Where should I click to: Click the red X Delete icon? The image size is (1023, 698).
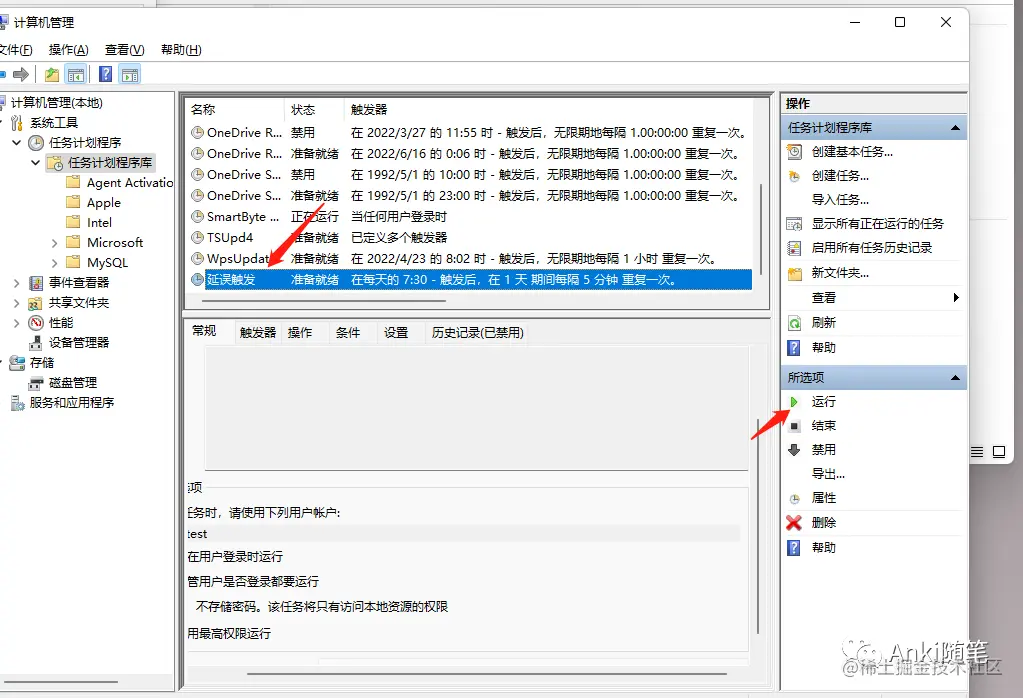pyautogui.click(x=794, y=523)
